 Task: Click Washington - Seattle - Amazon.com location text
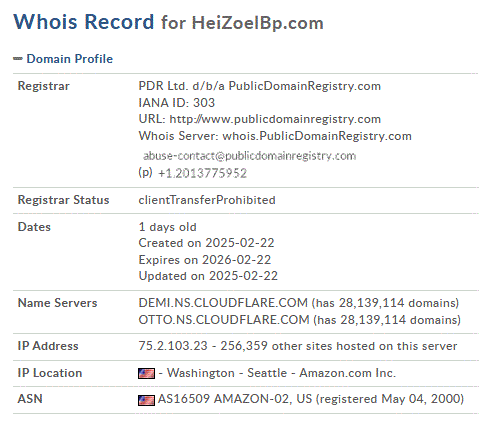pos(281,373)
